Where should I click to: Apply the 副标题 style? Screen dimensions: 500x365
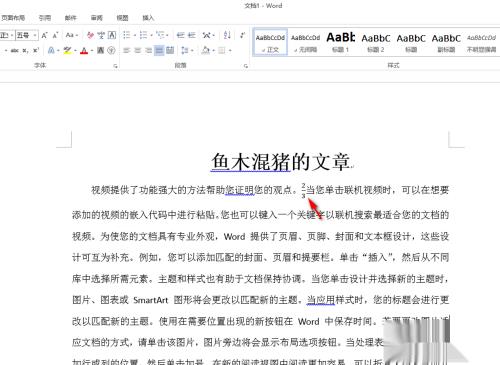pyautogui.click(x=446, y=43)
